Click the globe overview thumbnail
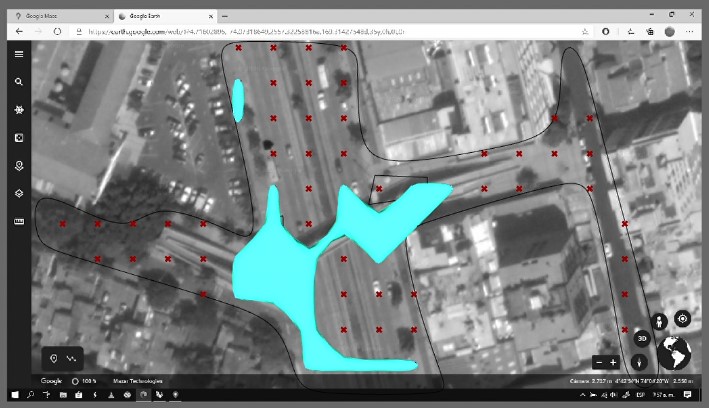 (x=675, y=352)
